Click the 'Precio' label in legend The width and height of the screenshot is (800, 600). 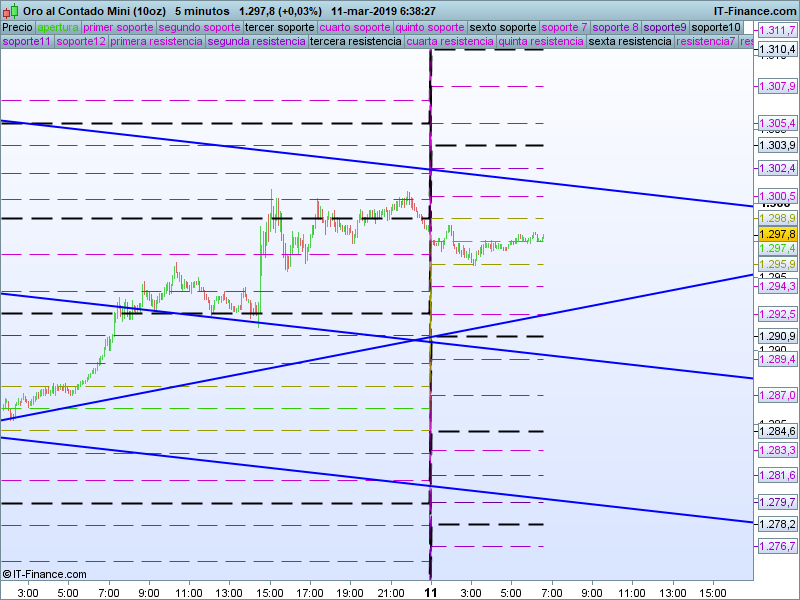click(x=17, y=27)
